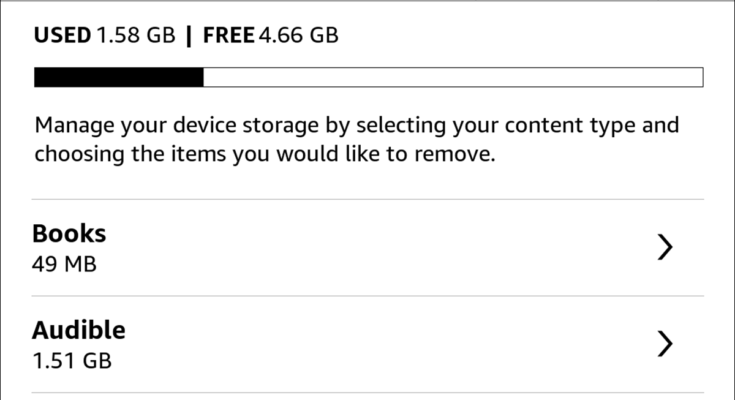This screenshot has height=400, width=735.
Task: Click the 'choosing the items' description line
Action: [264, 156]
